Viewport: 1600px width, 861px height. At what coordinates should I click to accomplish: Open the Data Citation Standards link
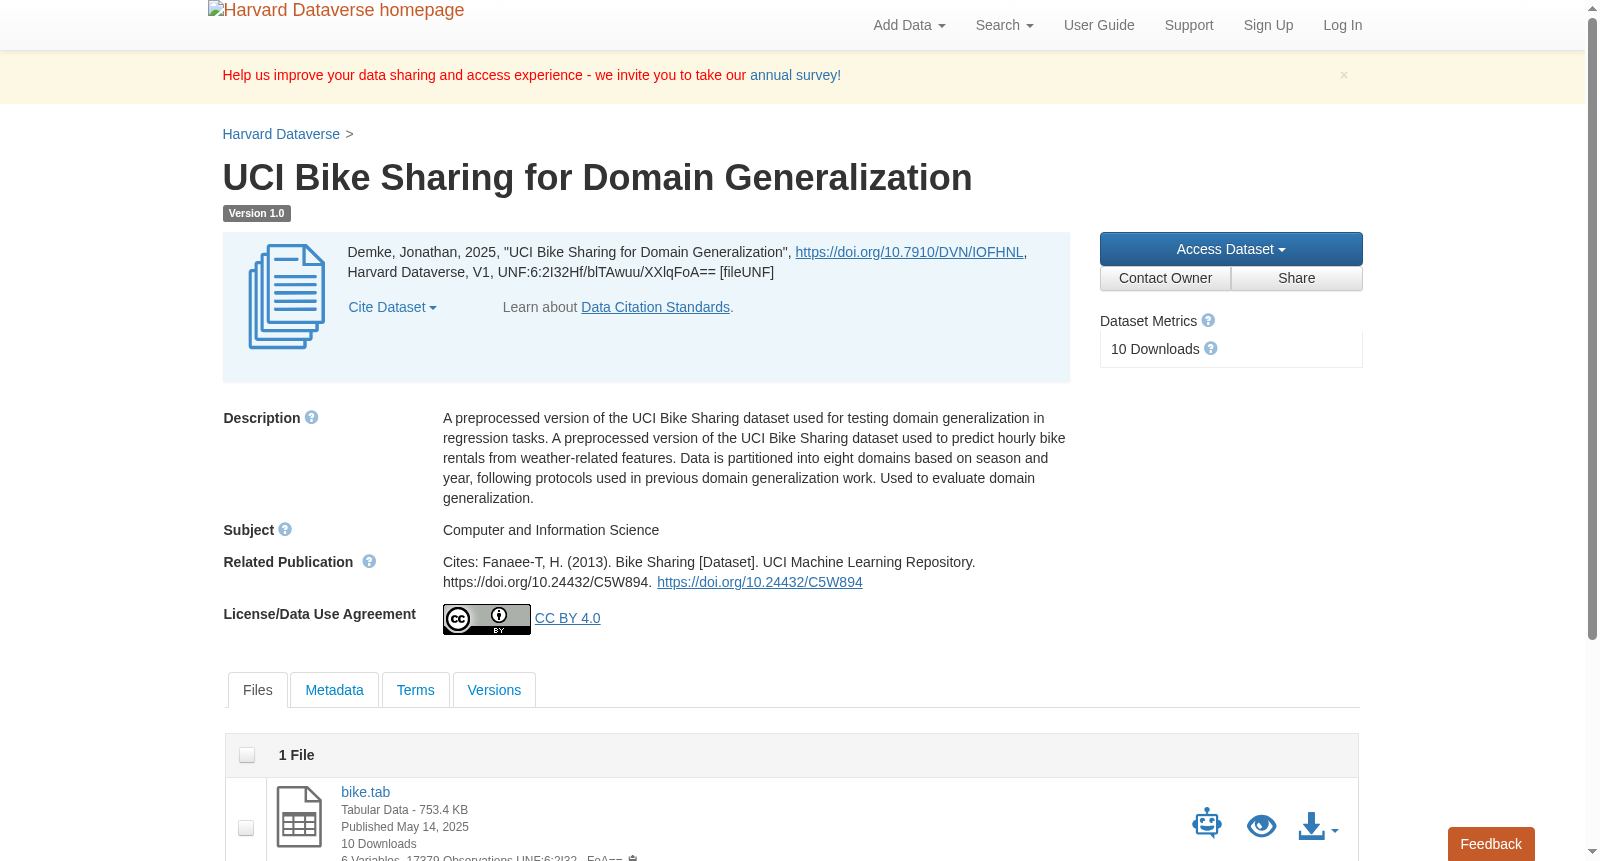pyautogui.click(x=655, y=307)
